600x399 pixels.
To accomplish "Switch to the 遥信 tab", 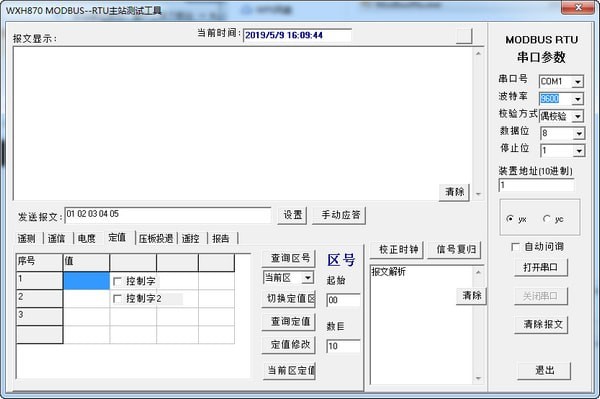I will [x=56, y=239].
